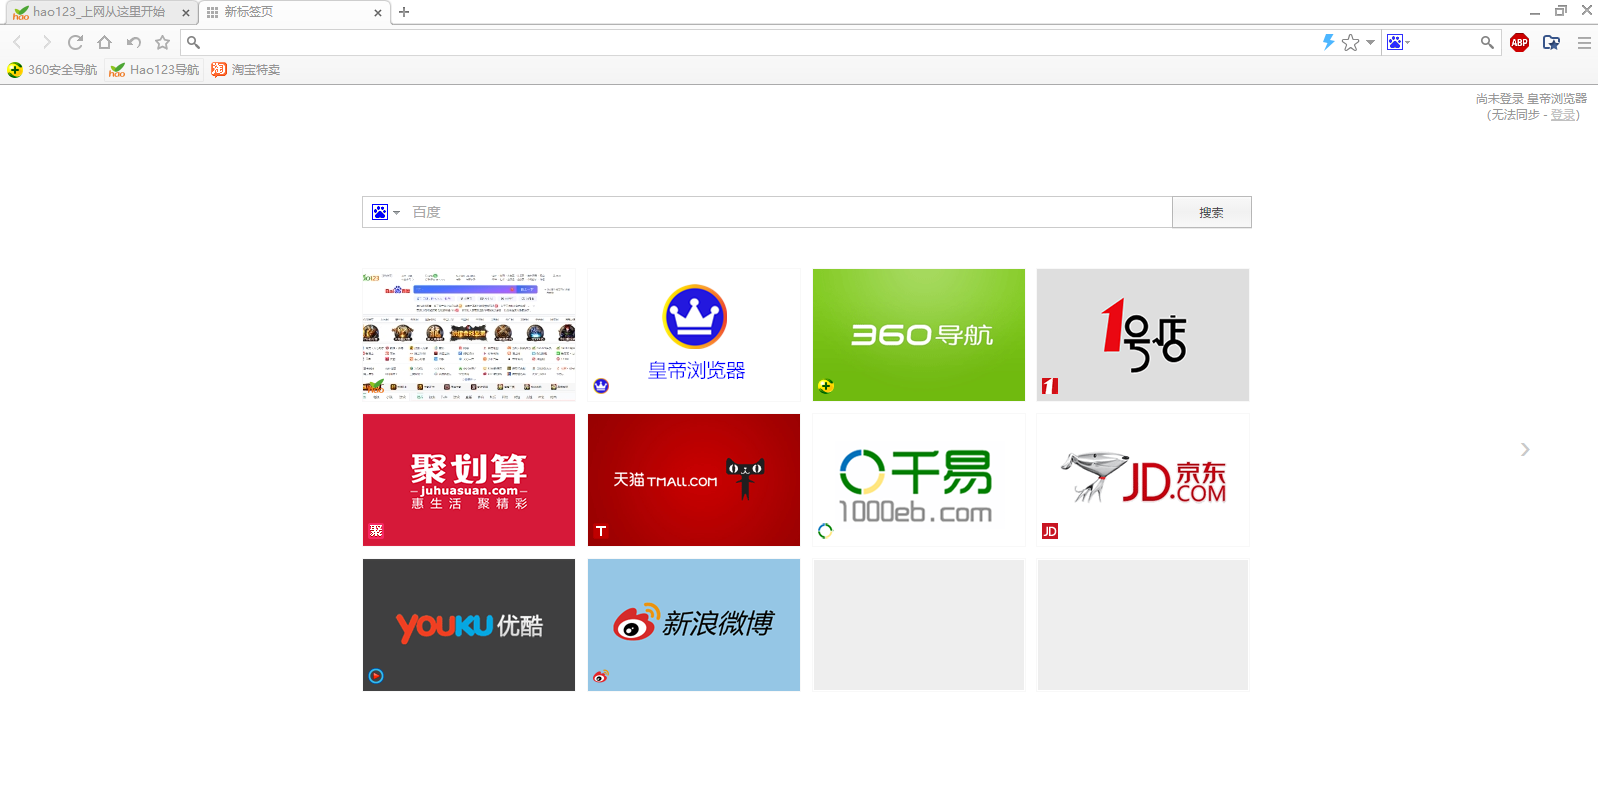This screenshot has width=1598, height=802.
Task: Open the JD.COM 京东 tile
Action: 1143,480
